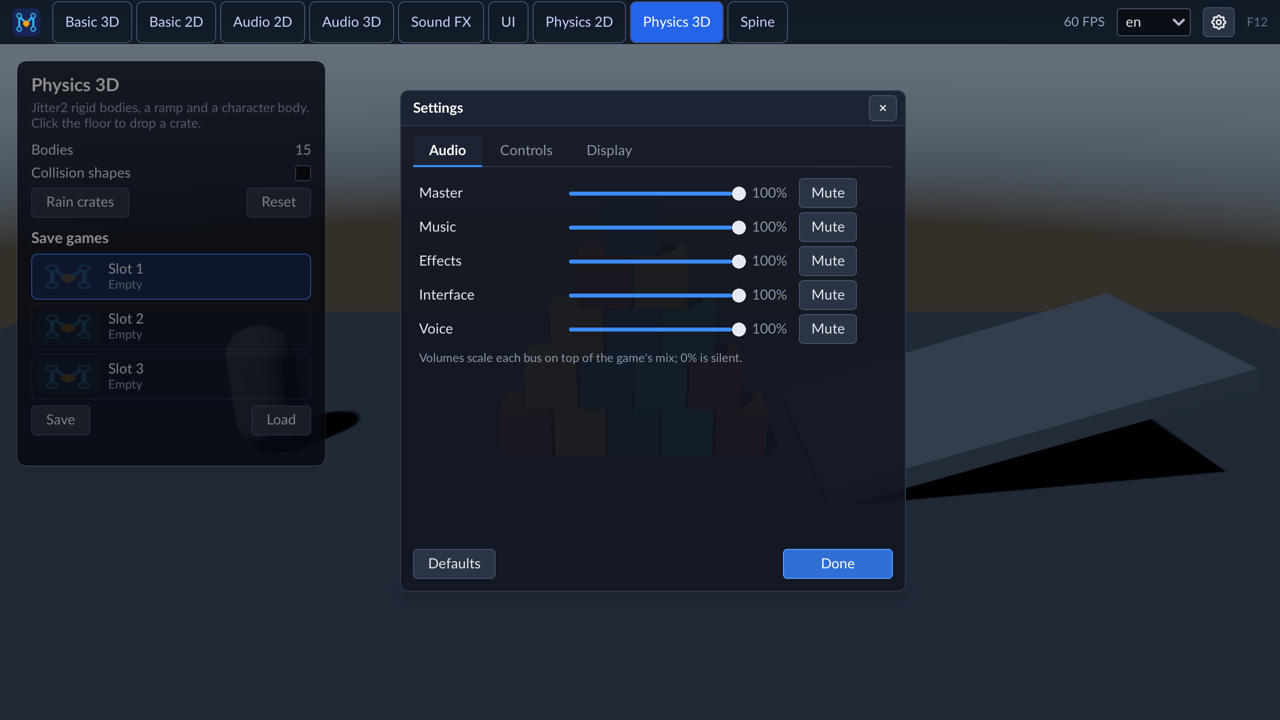The width and height of the screenshot is (1280, 720).
Task: Open the Audio 3D demo tab
Action: tap(351, 22)
